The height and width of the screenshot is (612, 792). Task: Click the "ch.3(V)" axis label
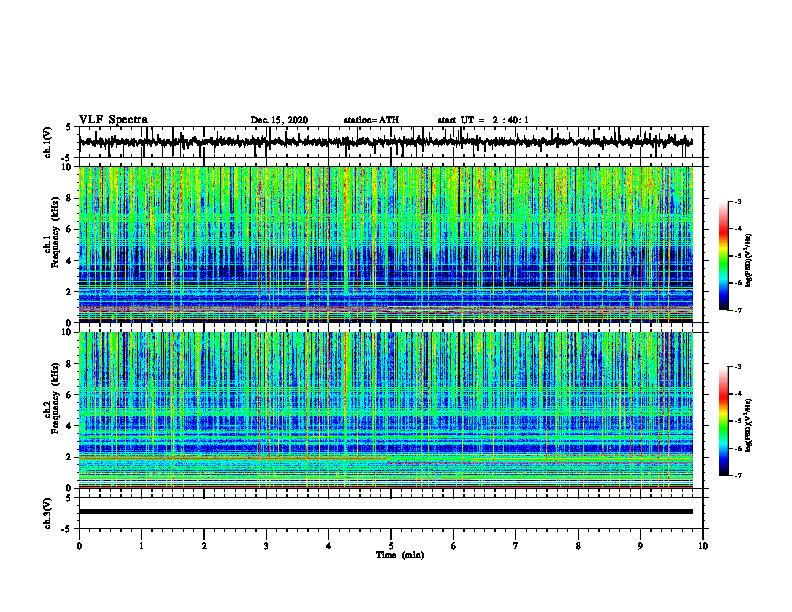tap(48, 513)
